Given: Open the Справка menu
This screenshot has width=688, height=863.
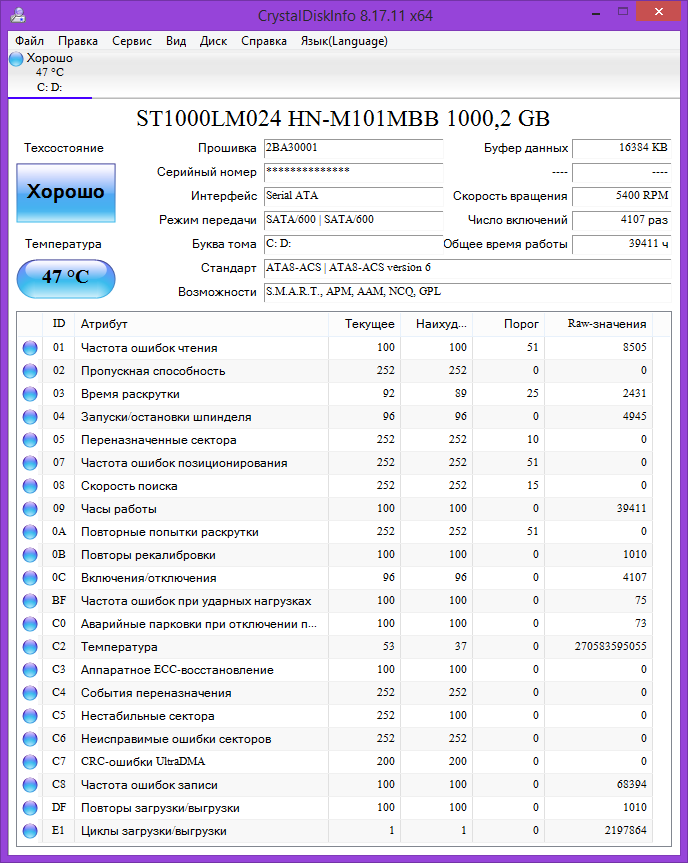Looking at the screenshot, I should click(x=264, y=41).
